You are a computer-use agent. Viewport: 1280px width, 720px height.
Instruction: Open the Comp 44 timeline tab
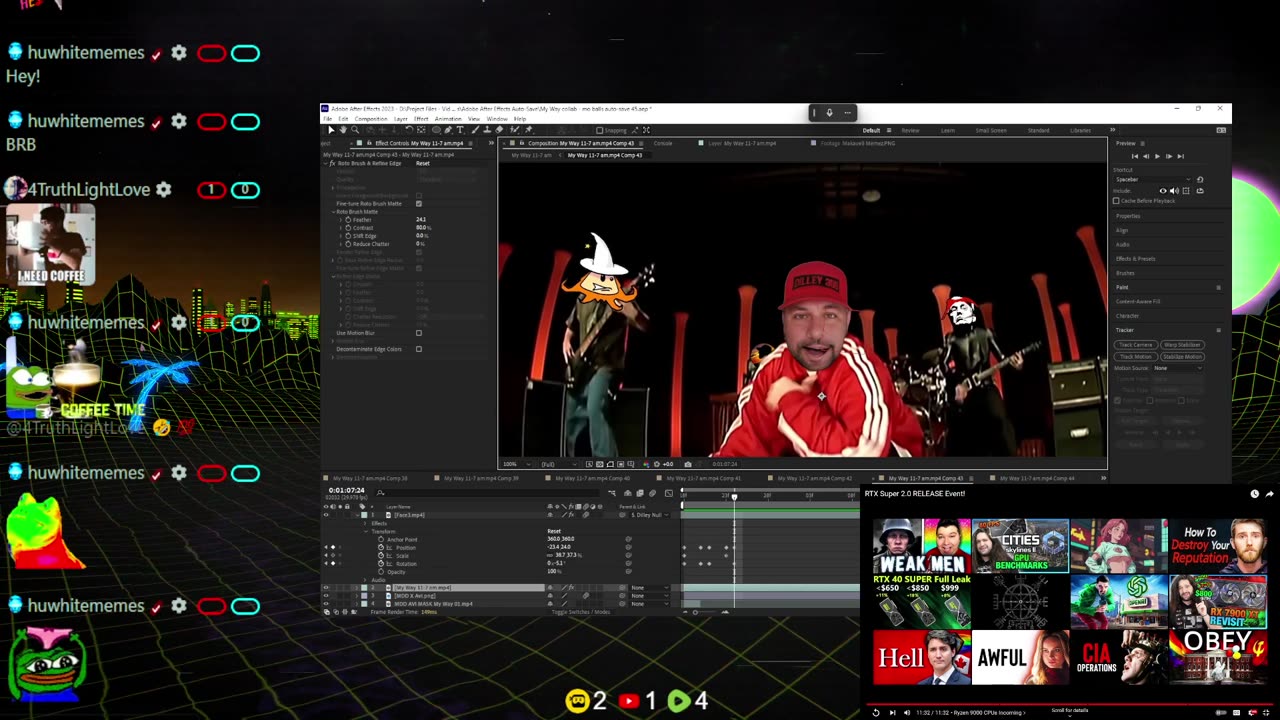click(x=1037, y=478)
